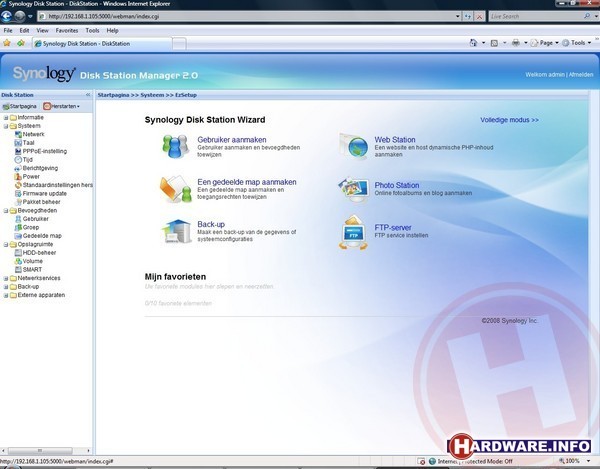The height and width of the screenshot is (469, 600).
Task: Switch to Volledige modus
Action: tap(509, 120)
